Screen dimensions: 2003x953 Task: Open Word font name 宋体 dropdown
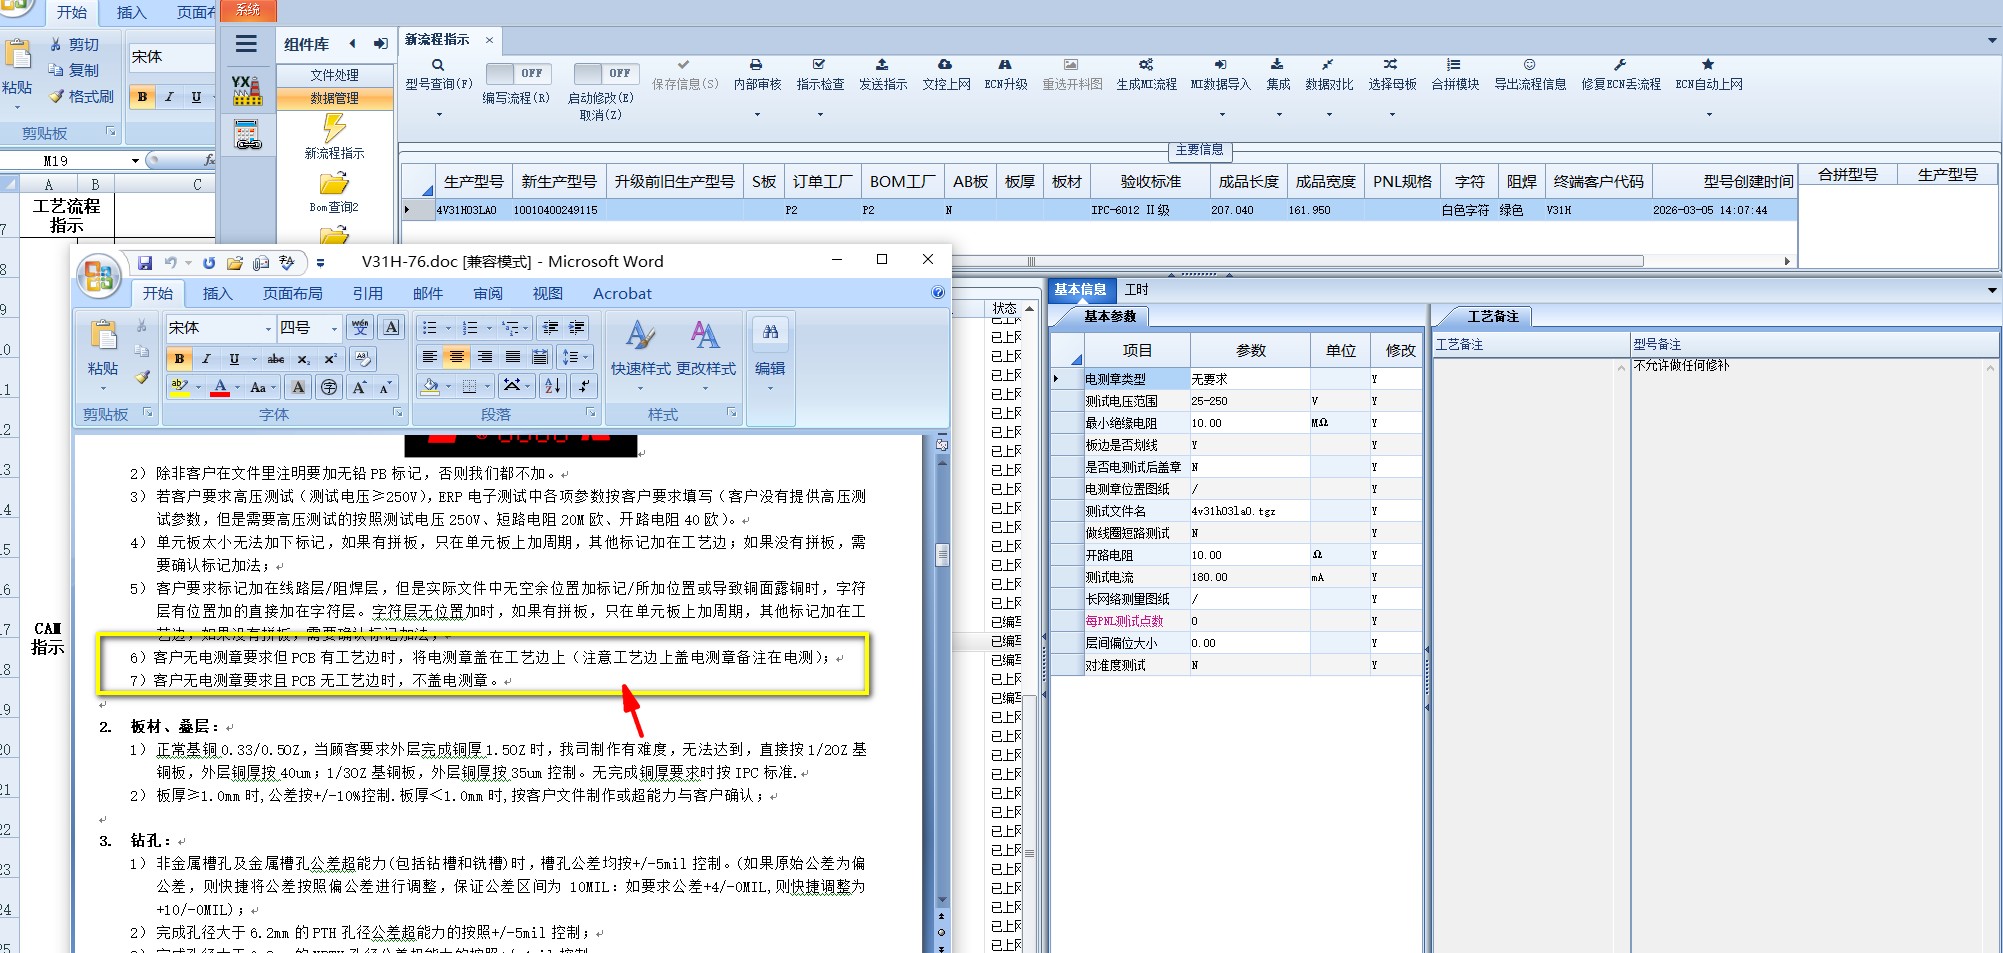point(268,328)
